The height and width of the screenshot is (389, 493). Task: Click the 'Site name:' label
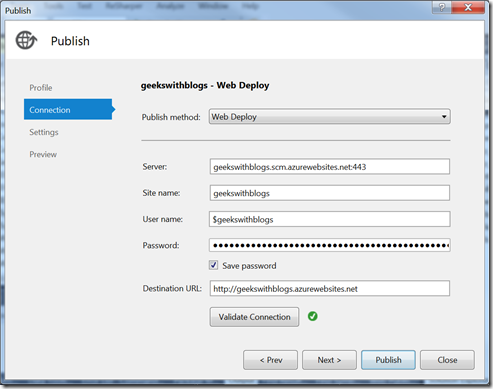161,193
